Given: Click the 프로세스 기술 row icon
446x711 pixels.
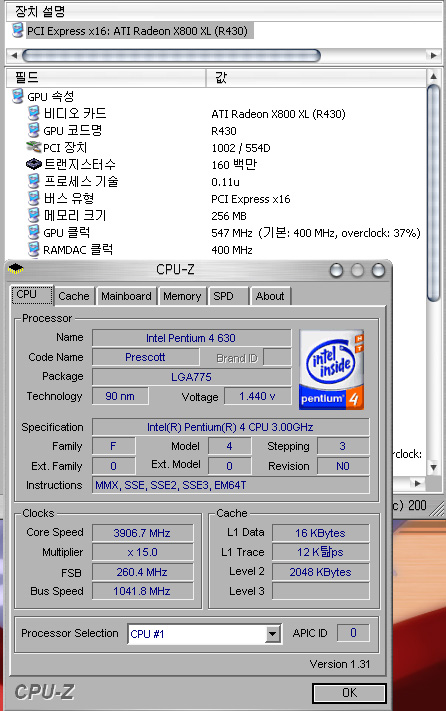Looking at the screenshot, I should pos(34,181).
